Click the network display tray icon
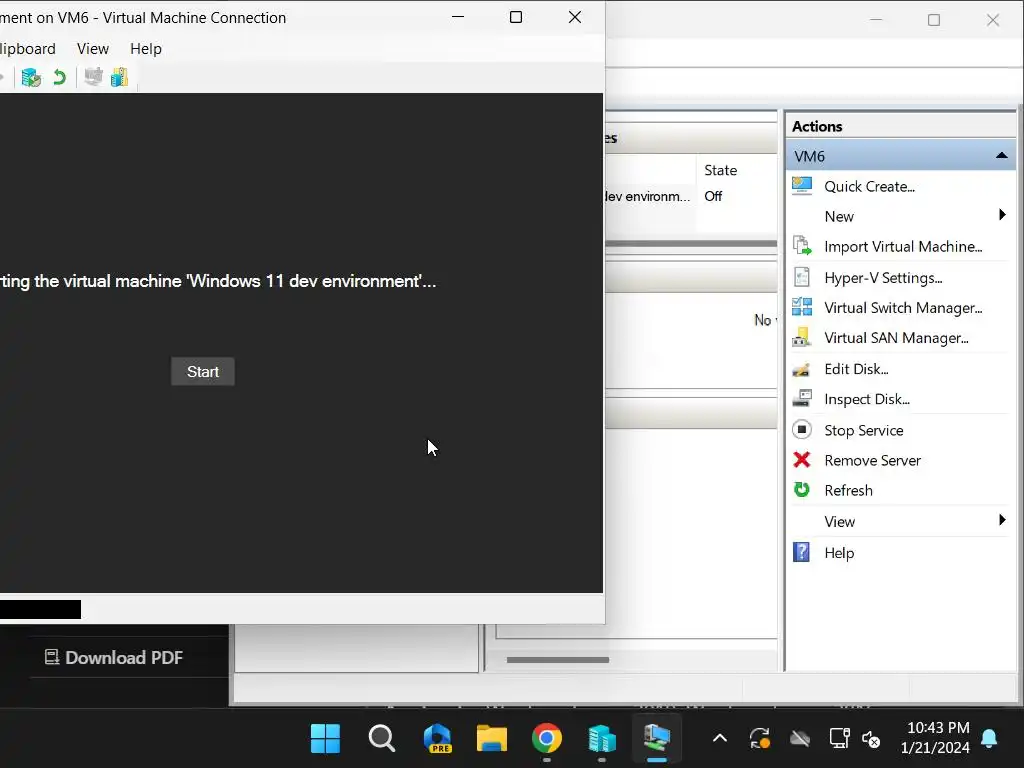1024x768 pixels. [839, 739]
